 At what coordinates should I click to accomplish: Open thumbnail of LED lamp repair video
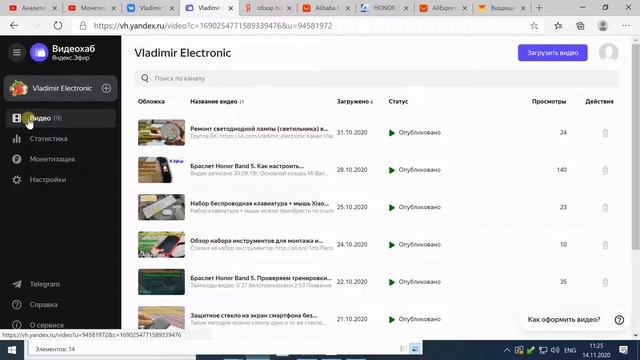pyautogui.click(x=161, y=133)
